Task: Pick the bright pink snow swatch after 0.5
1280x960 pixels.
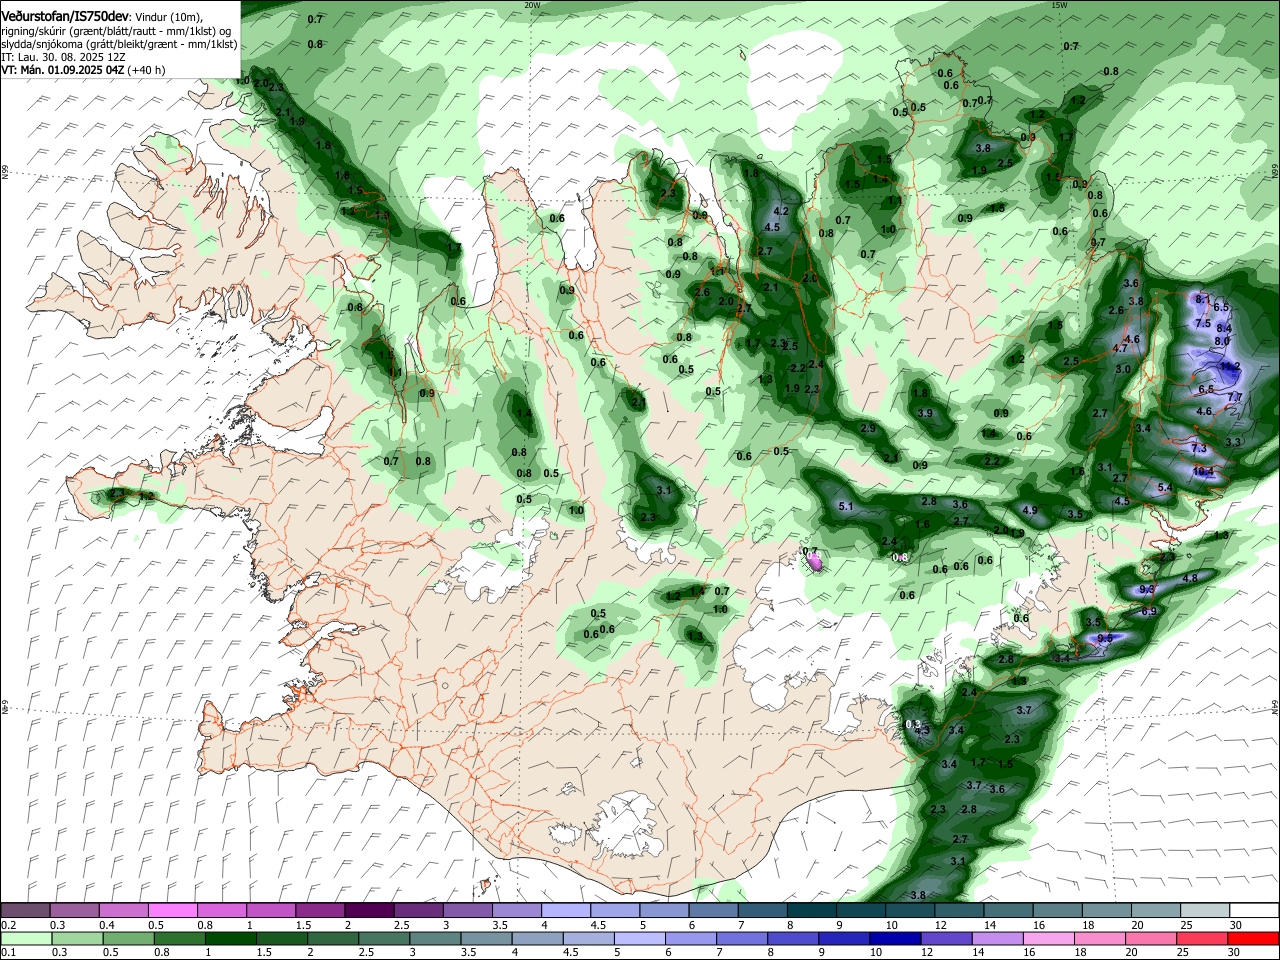Action: 172,910
